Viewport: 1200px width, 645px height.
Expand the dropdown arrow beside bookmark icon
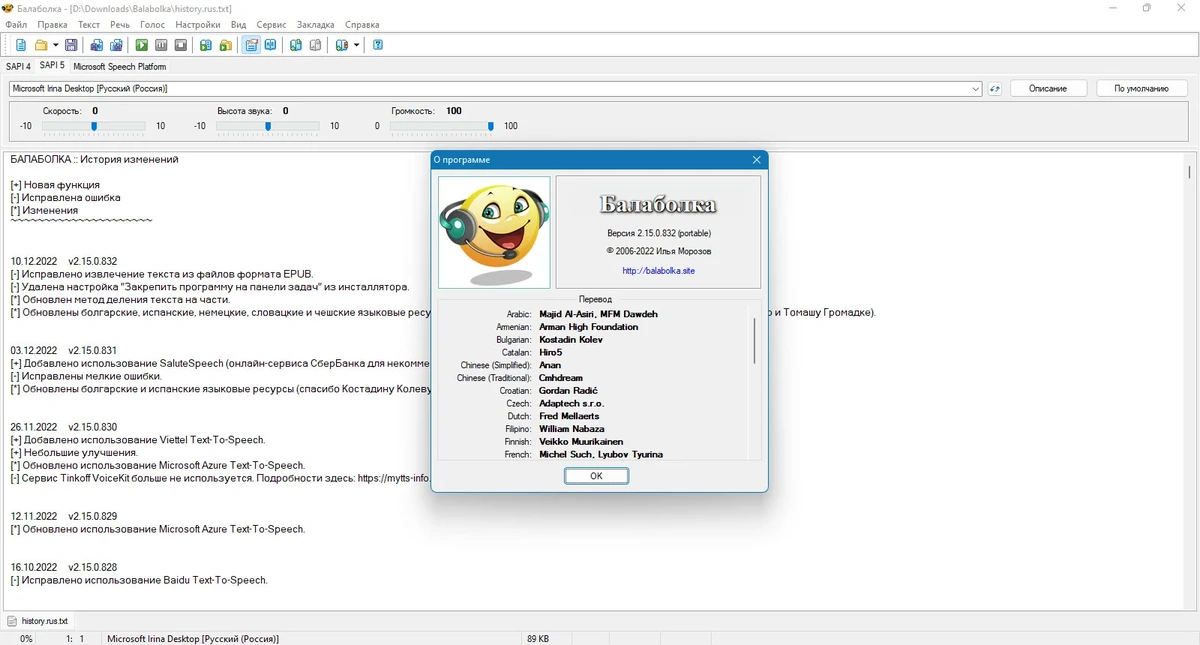click(x=356, y=45)
